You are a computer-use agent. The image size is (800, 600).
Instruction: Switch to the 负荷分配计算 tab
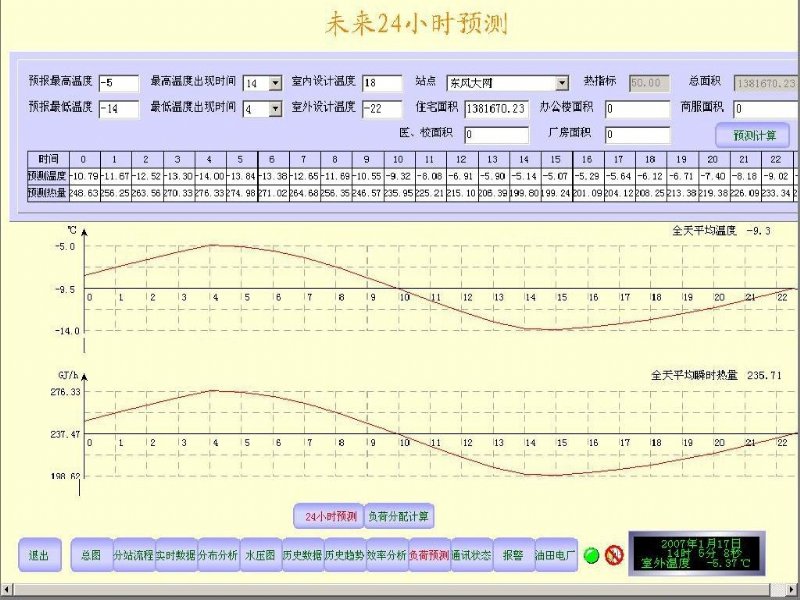click(x=398, y=516)
